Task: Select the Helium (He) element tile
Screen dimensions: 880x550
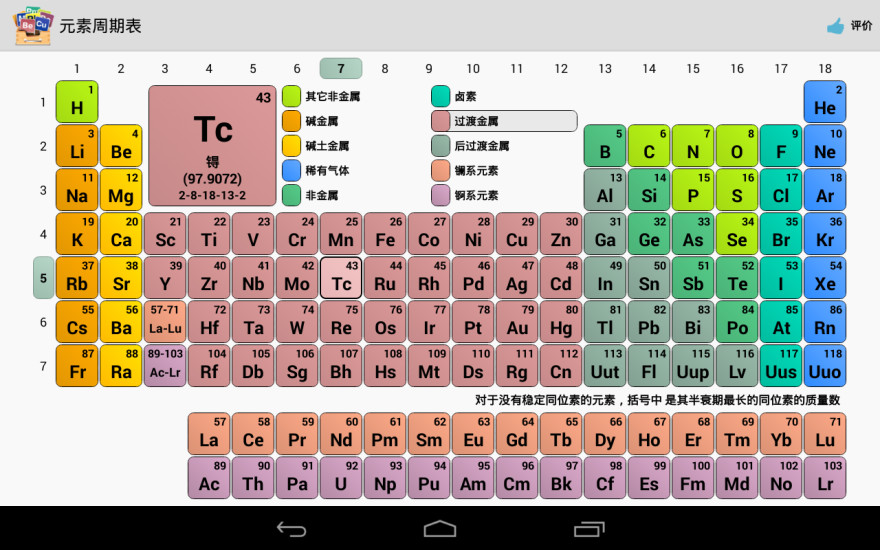Action: coord(825,102)
